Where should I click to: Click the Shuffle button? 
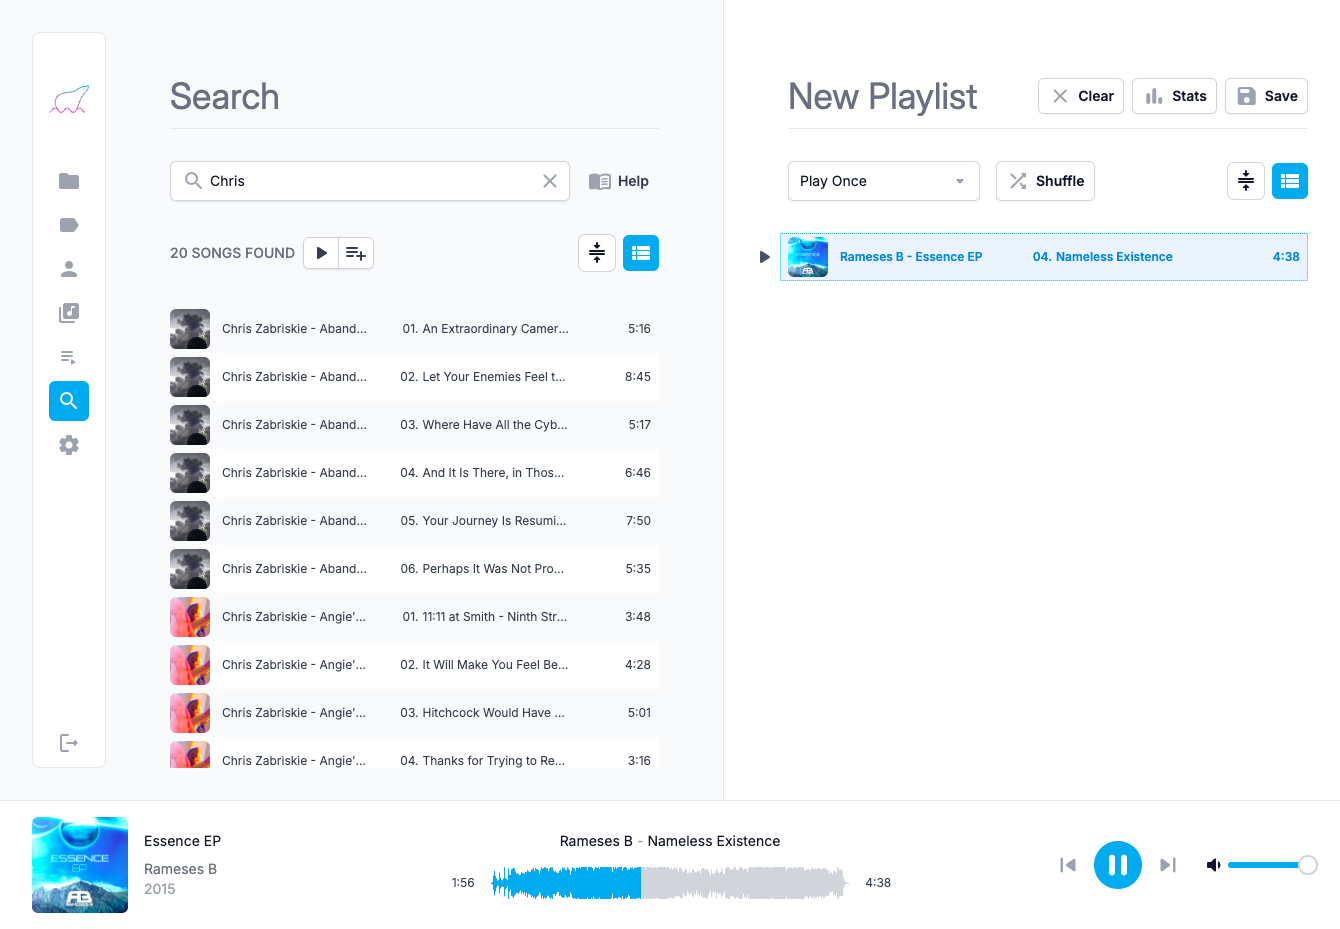pyautogui.click(x=1045, y=181)
